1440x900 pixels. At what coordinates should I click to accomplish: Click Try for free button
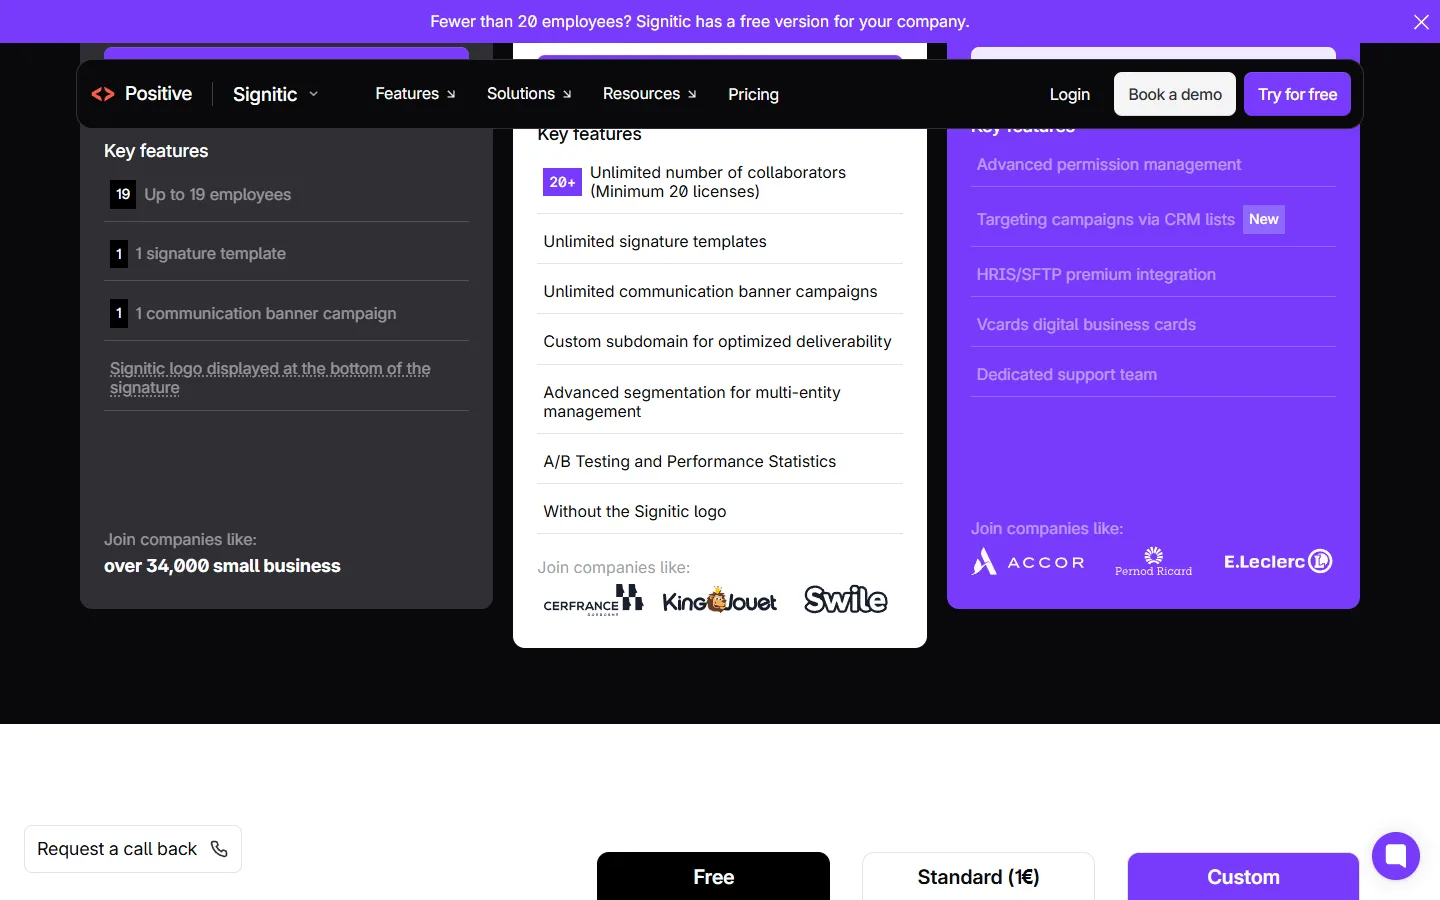[1297, 94]
